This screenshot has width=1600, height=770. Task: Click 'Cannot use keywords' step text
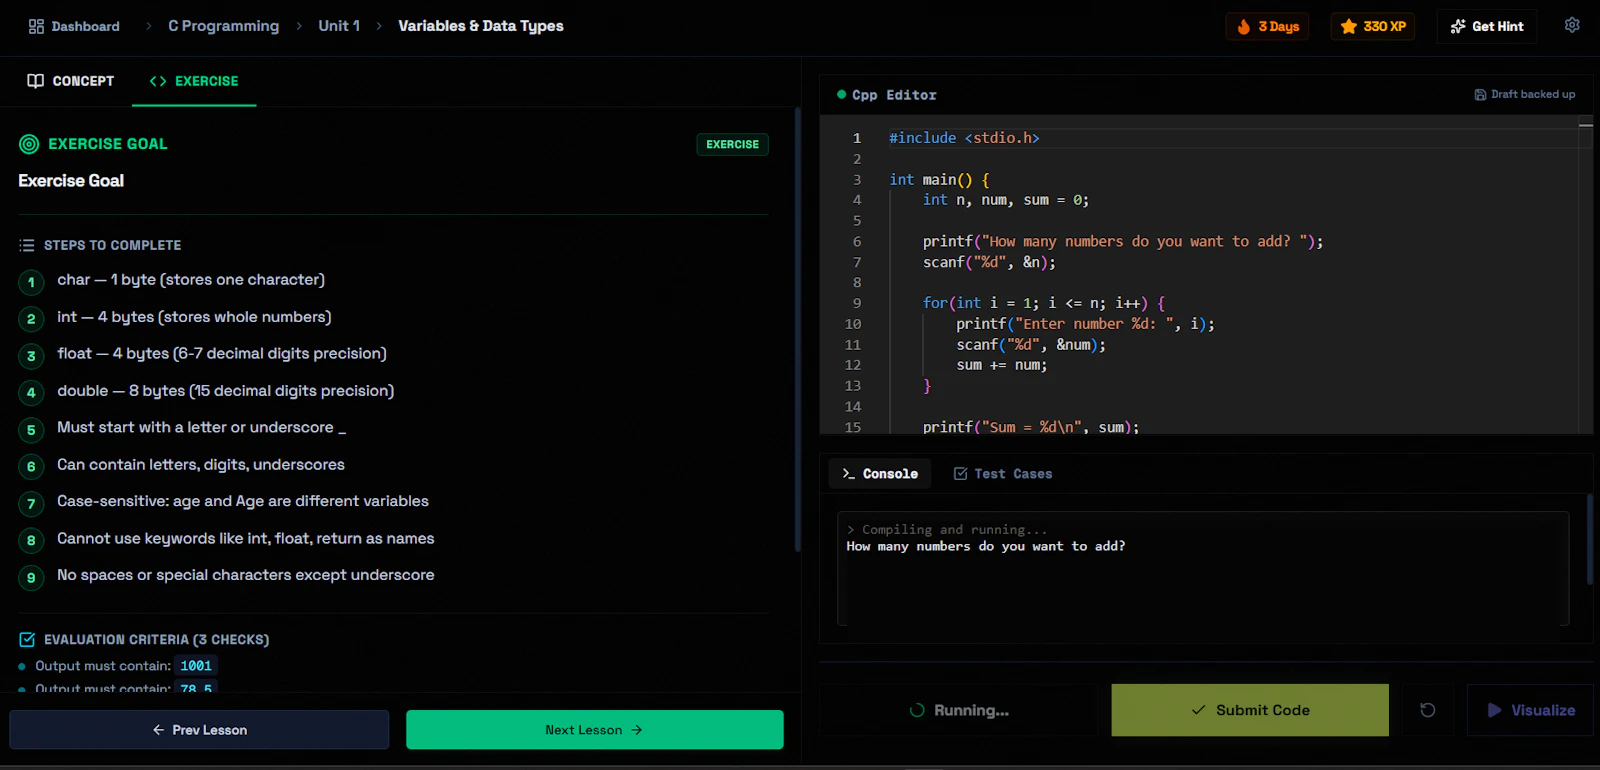point(246,538)
